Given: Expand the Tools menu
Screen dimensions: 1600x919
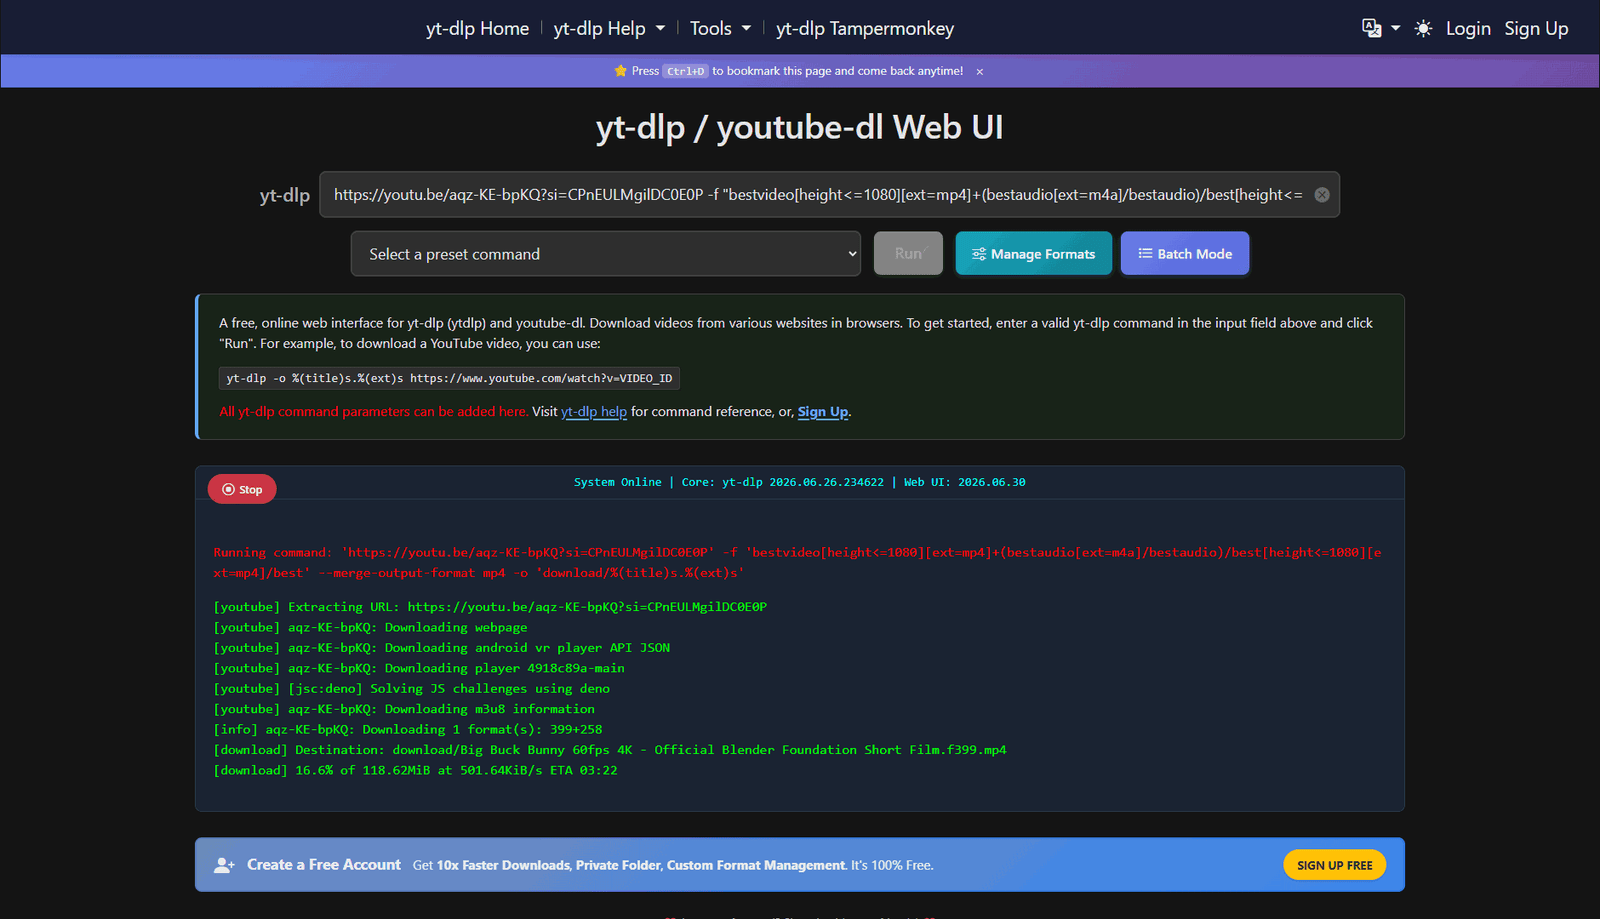Looking at the screenshot, I should 720,28.
